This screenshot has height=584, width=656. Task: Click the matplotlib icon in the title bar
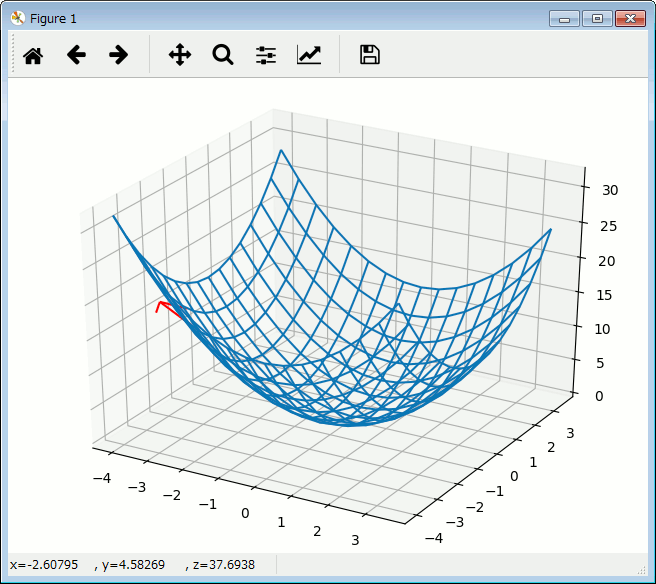pyautogui.click(x=17, y=18)
